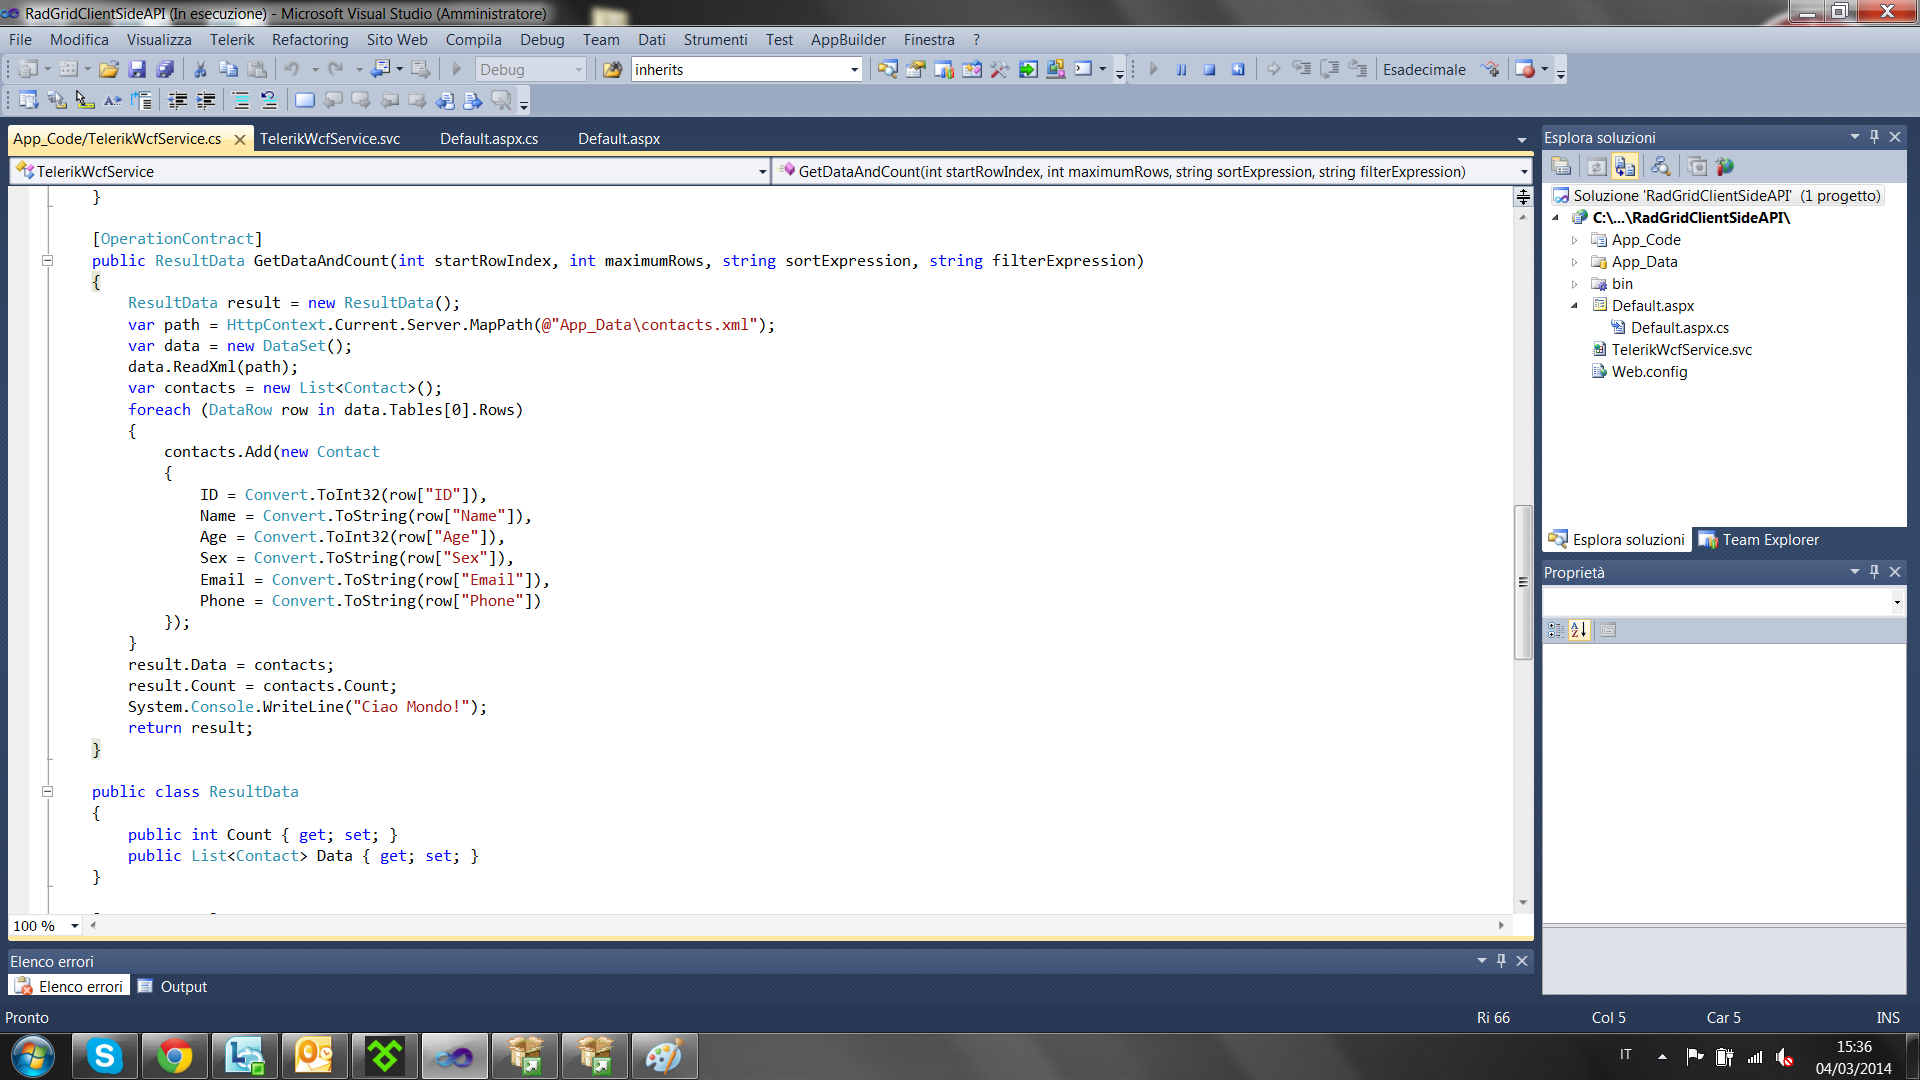This screenshot has height=1080, width=1920.
Task: Collapse the ResultData class outline
Action: [x=47, y=792]
